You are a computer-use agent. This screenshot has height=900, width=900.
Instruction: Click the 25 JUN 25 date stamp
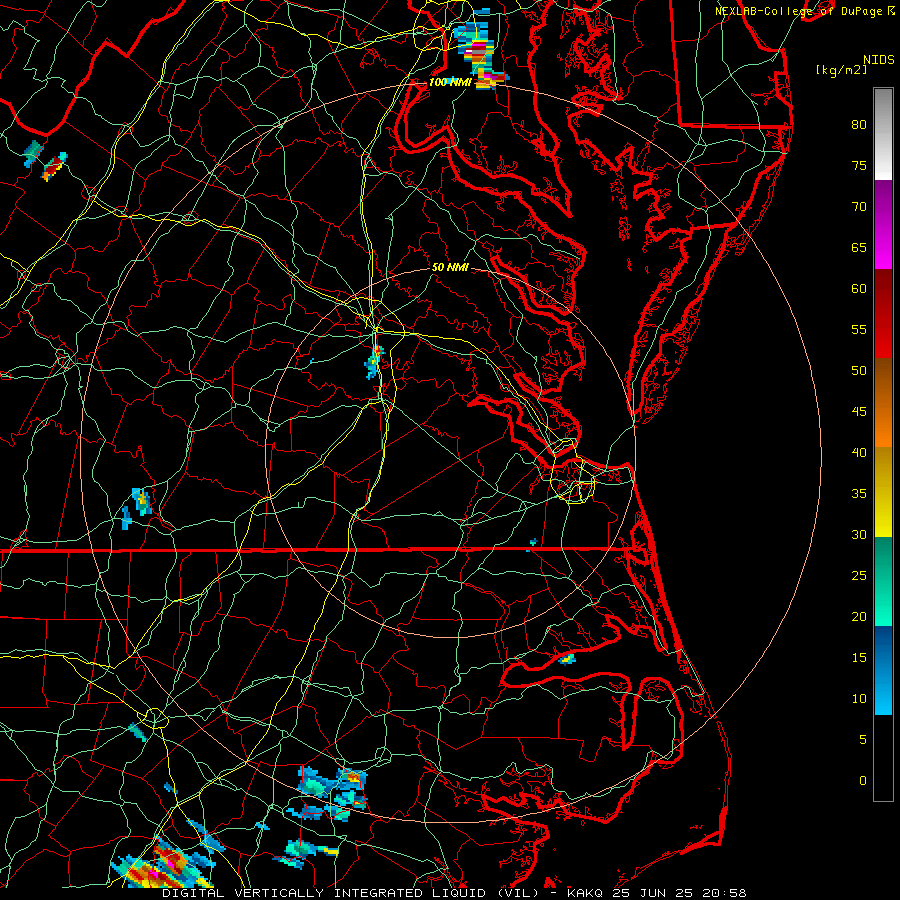tap(654, 893)
